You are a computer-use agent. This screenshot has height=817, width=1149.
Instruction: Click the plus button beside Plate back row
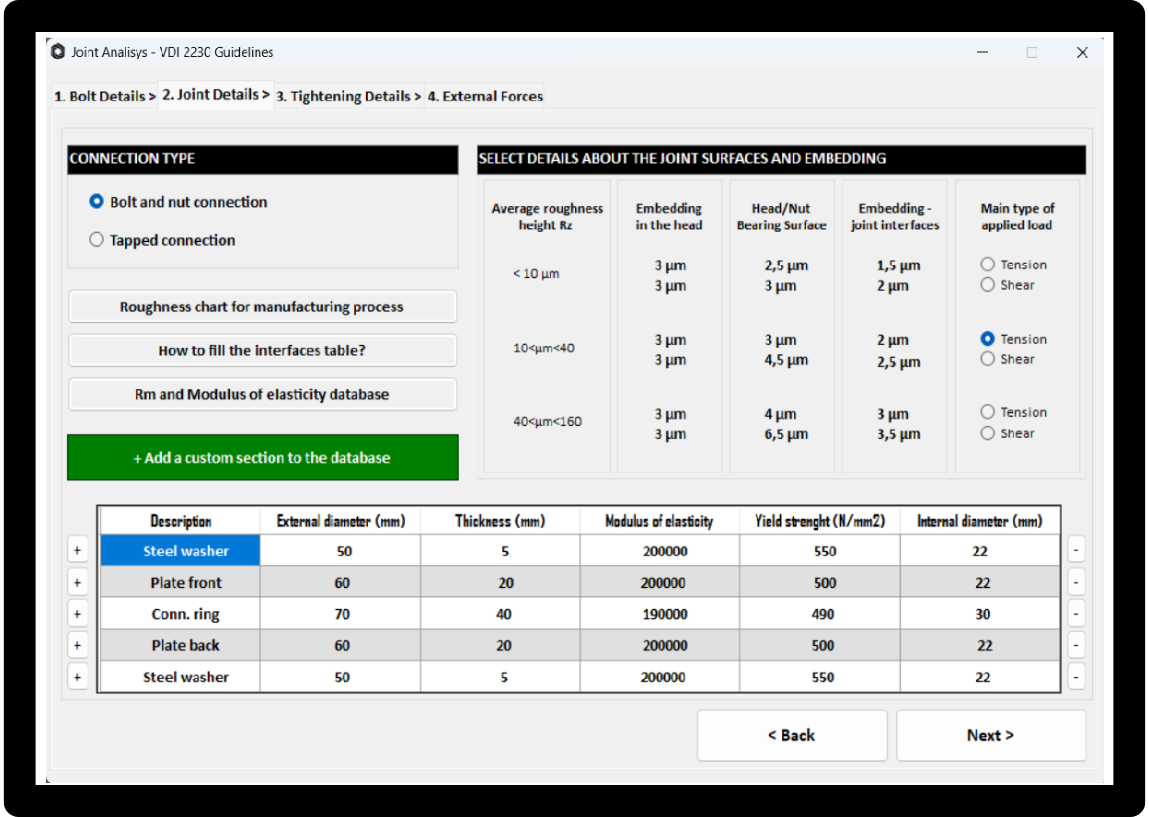pos(78,646)
